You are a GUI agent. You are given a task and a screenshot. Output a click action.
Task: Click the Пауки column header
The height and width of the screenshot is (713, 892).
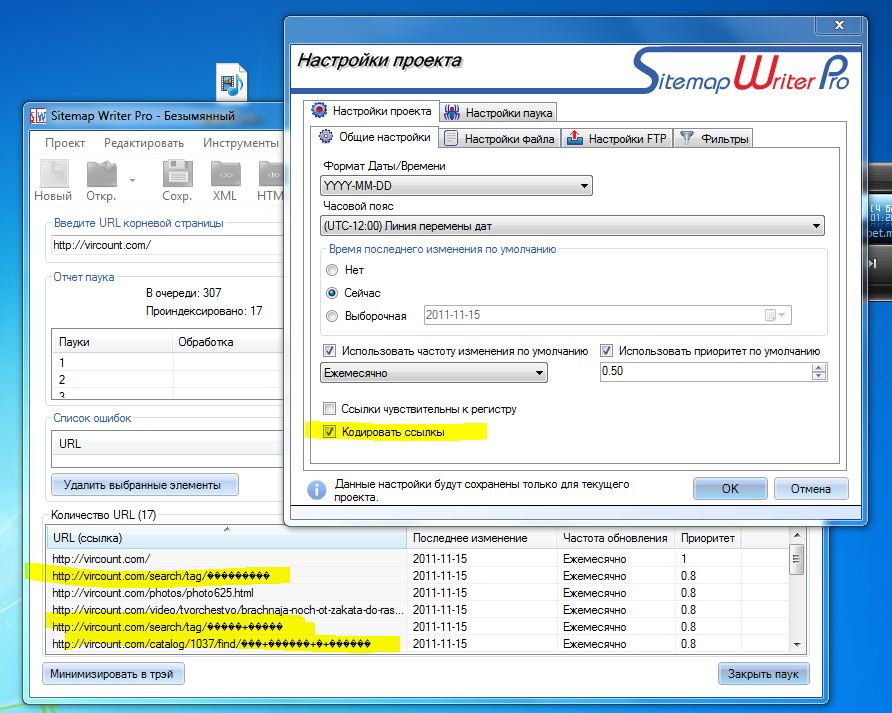click(112, 342)
